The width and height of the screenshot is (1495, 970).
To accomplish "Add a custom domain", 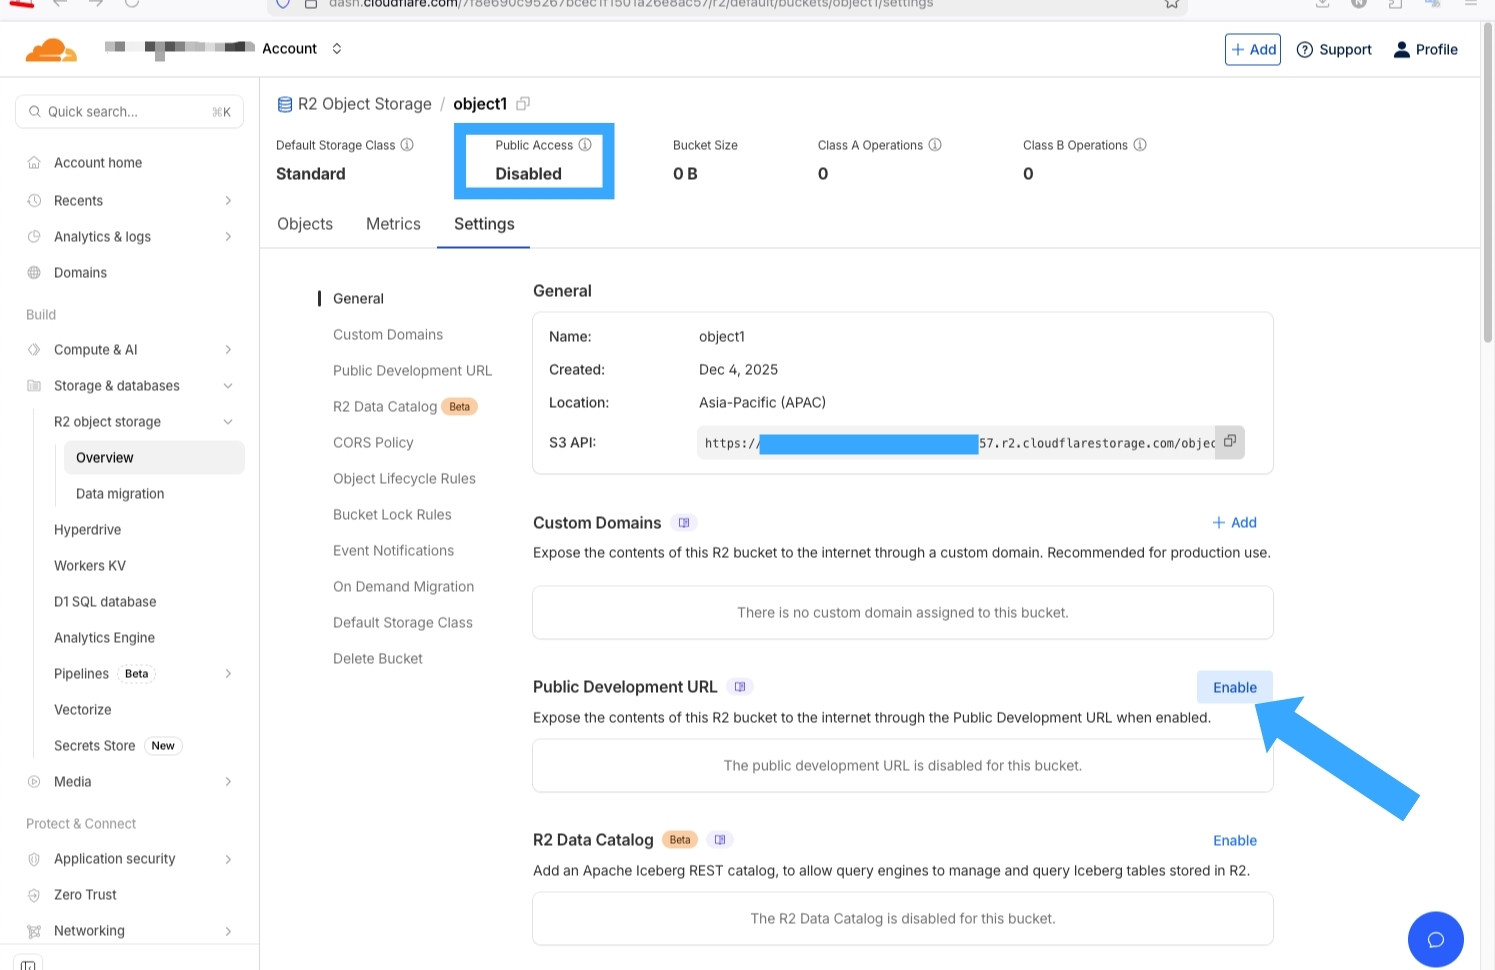I will point(1234,523).
